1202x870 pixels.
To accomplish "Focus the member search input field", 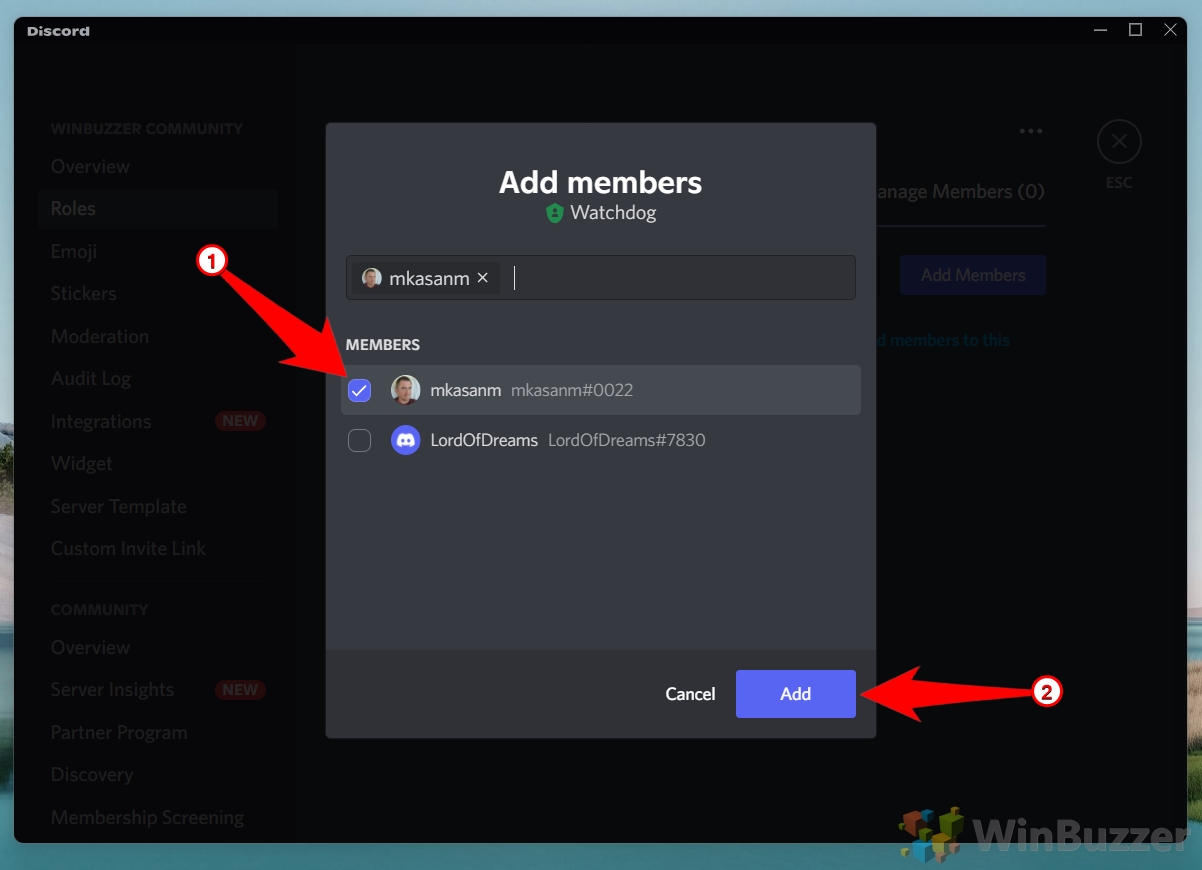I will coord(601,278).
